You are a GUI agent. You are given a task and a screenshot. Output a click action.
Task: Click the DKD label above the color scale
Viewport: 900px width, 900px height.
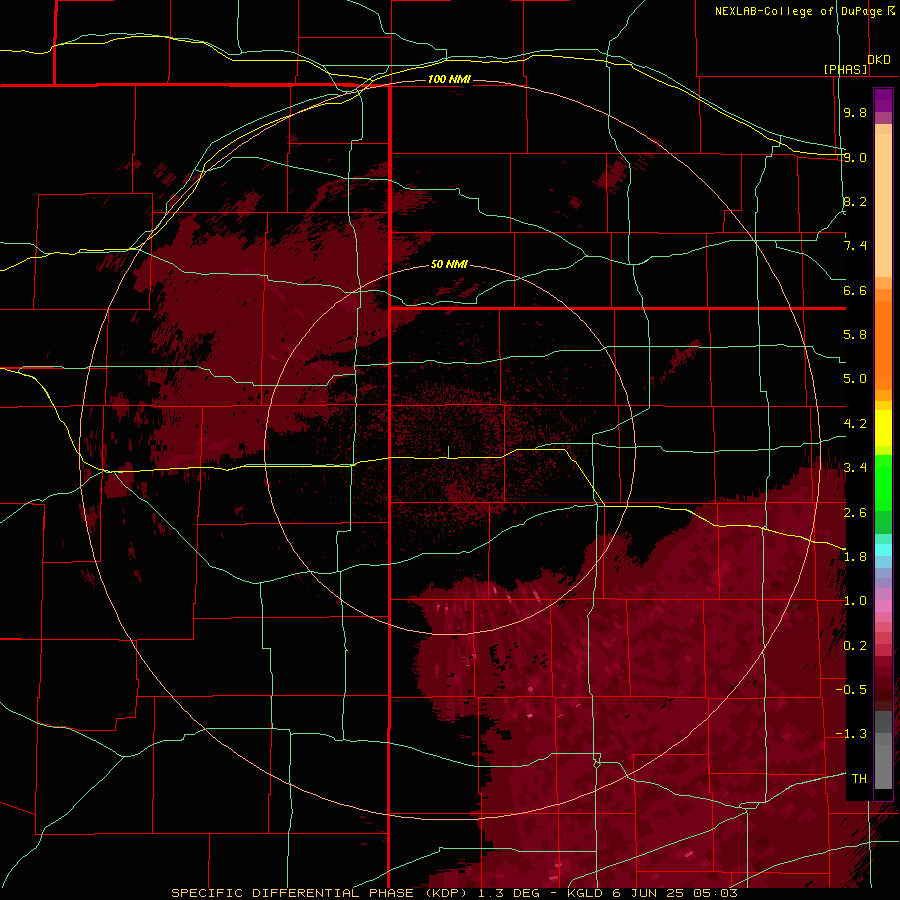click(879, 60)
